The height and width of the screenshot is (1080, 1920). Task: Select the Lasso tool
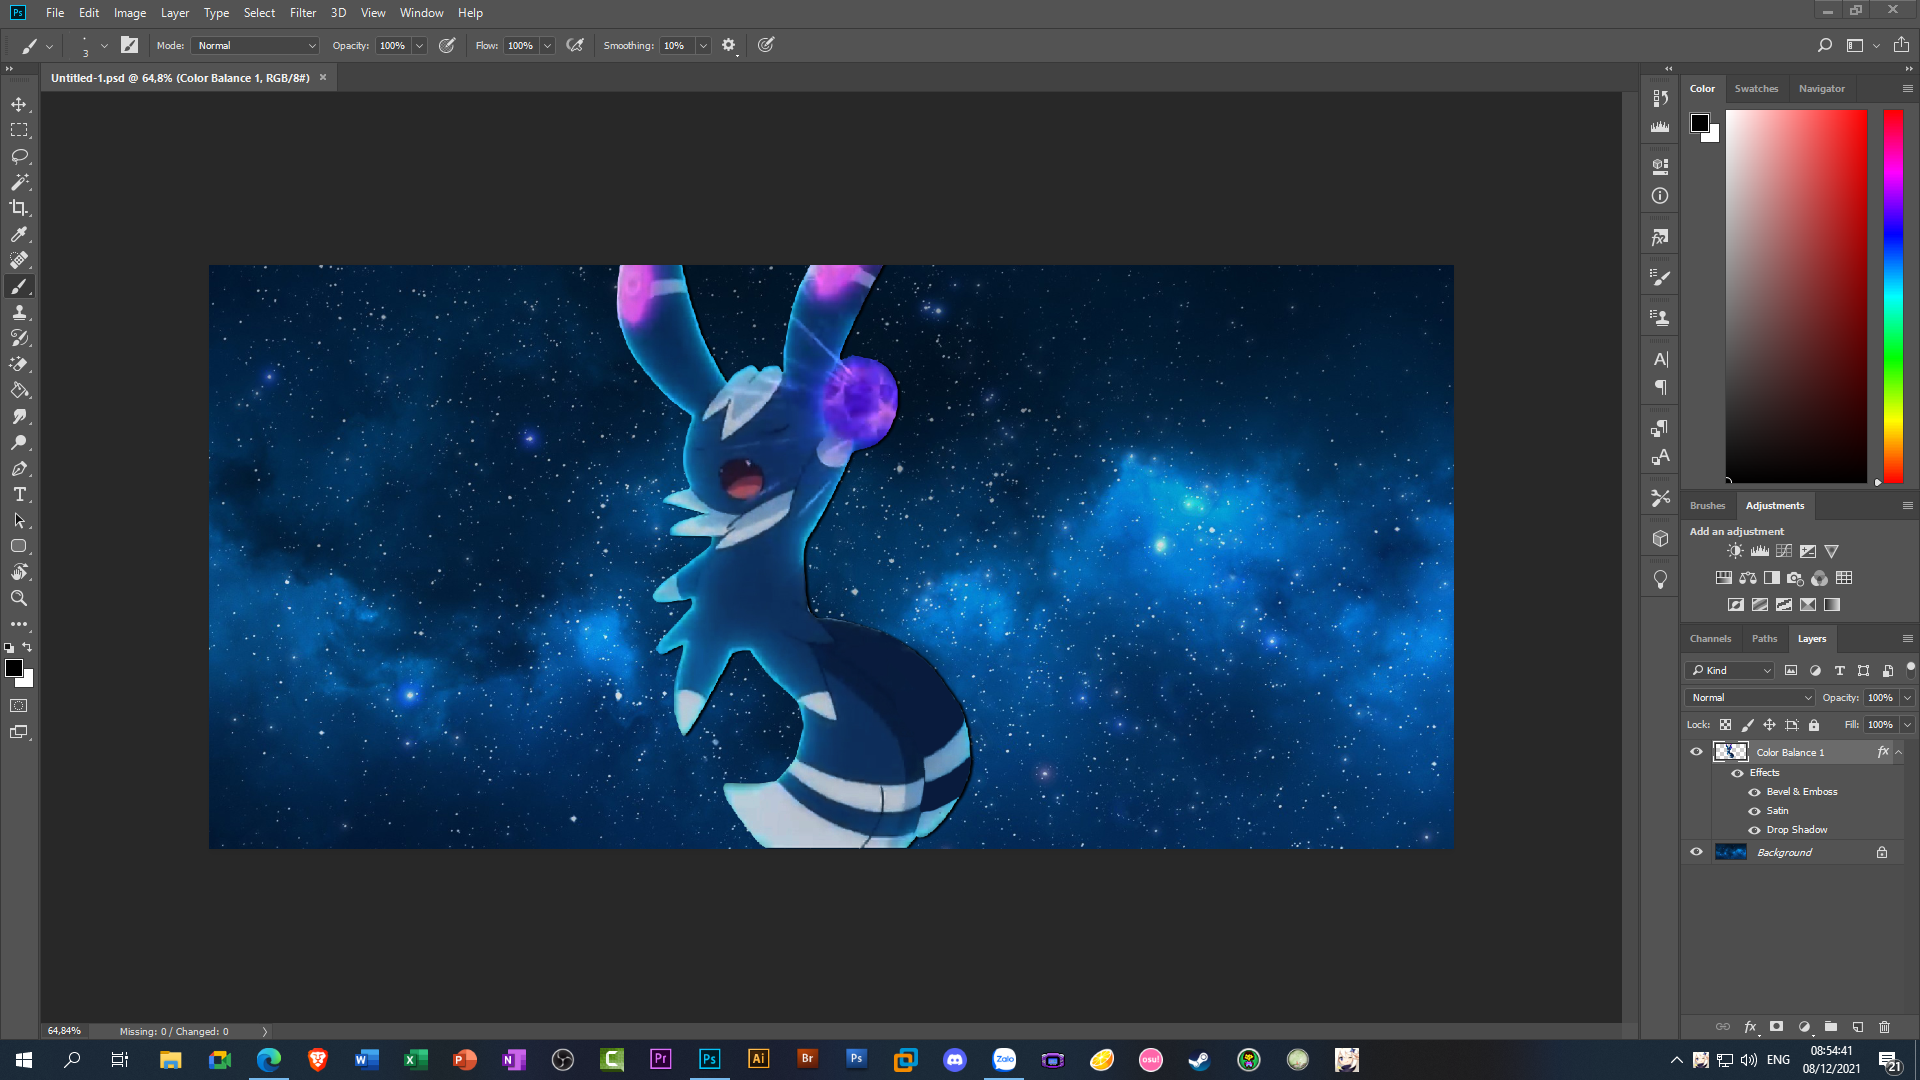click(x=19, y=156)
